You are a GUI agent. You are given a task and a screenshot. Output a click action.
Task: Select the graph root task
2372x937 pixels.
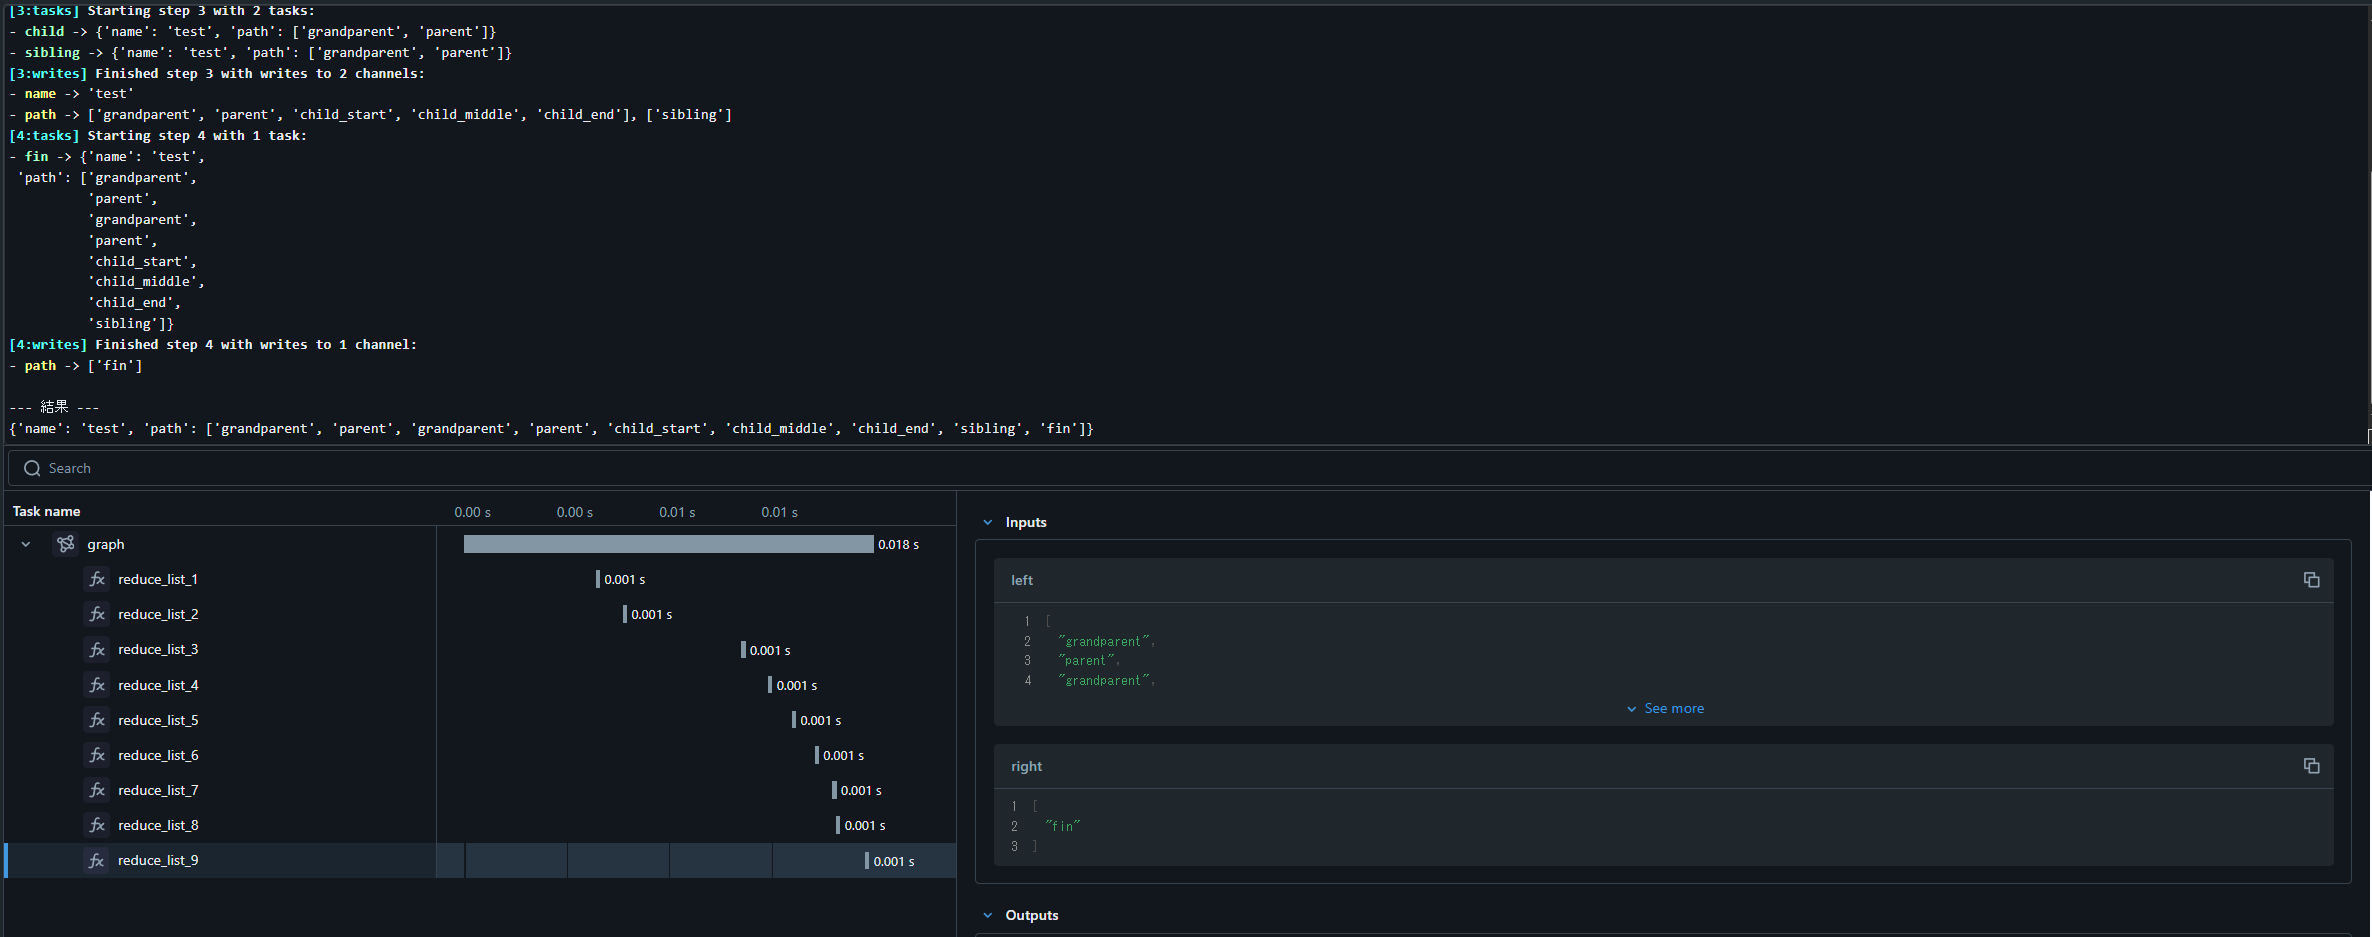coord(106,544)
